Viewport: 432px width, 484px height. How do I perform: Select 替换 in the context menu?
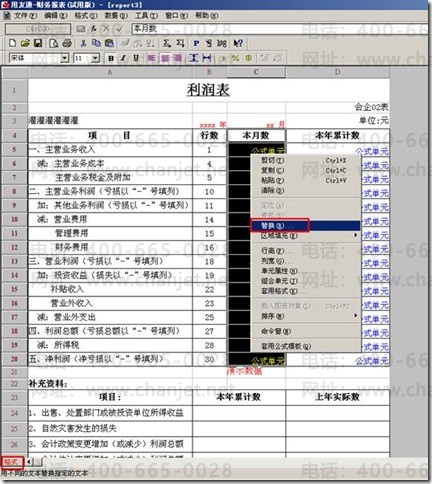pos(305,226)
